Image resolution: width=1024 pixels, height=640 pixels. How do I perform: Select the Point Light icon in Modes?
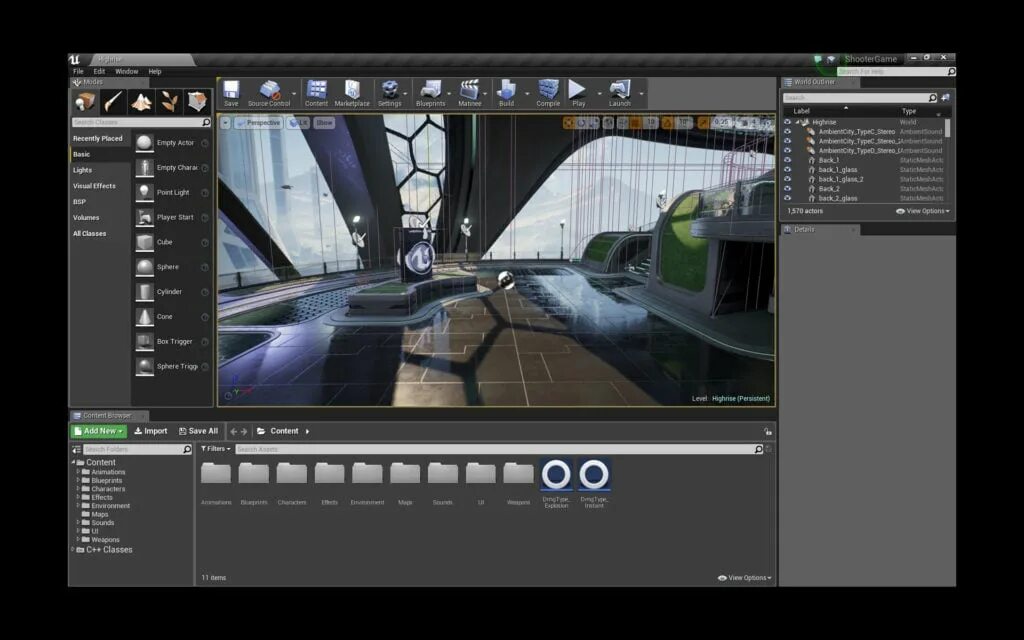point(144,192)
